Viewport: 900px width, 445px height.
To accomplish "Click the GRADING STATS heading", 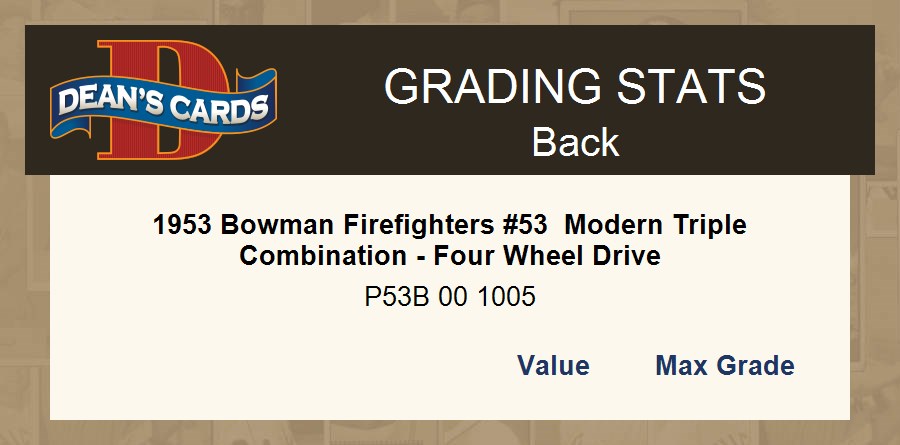I will [x=575, y=88].
